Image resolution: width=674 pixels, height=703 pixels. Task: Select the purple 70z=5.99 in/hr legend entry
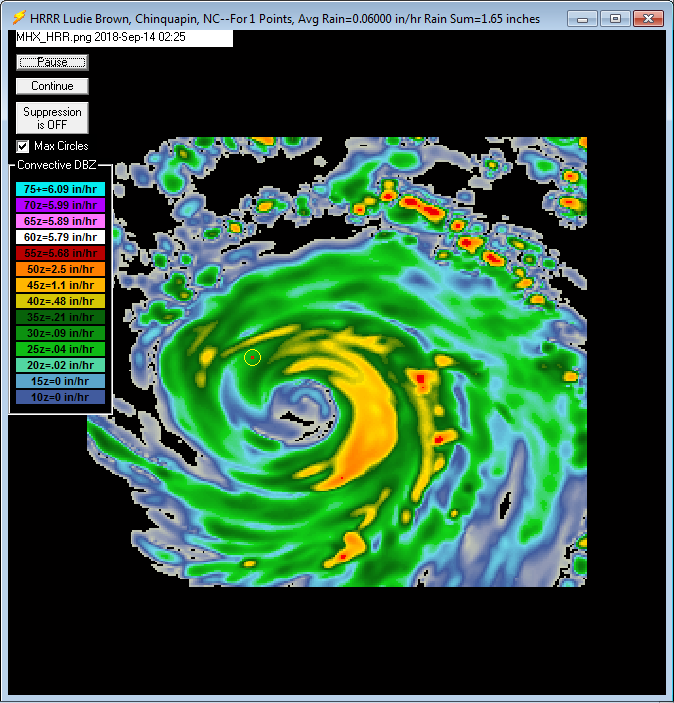(x=60, y=205)
